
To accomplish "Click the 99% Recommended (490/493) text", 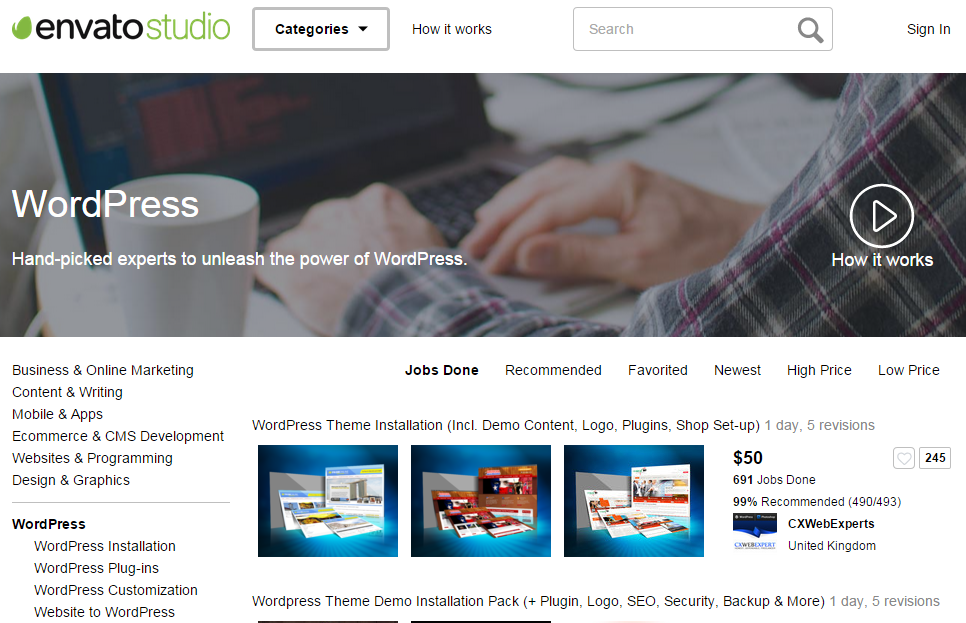I will click(817, 502).
